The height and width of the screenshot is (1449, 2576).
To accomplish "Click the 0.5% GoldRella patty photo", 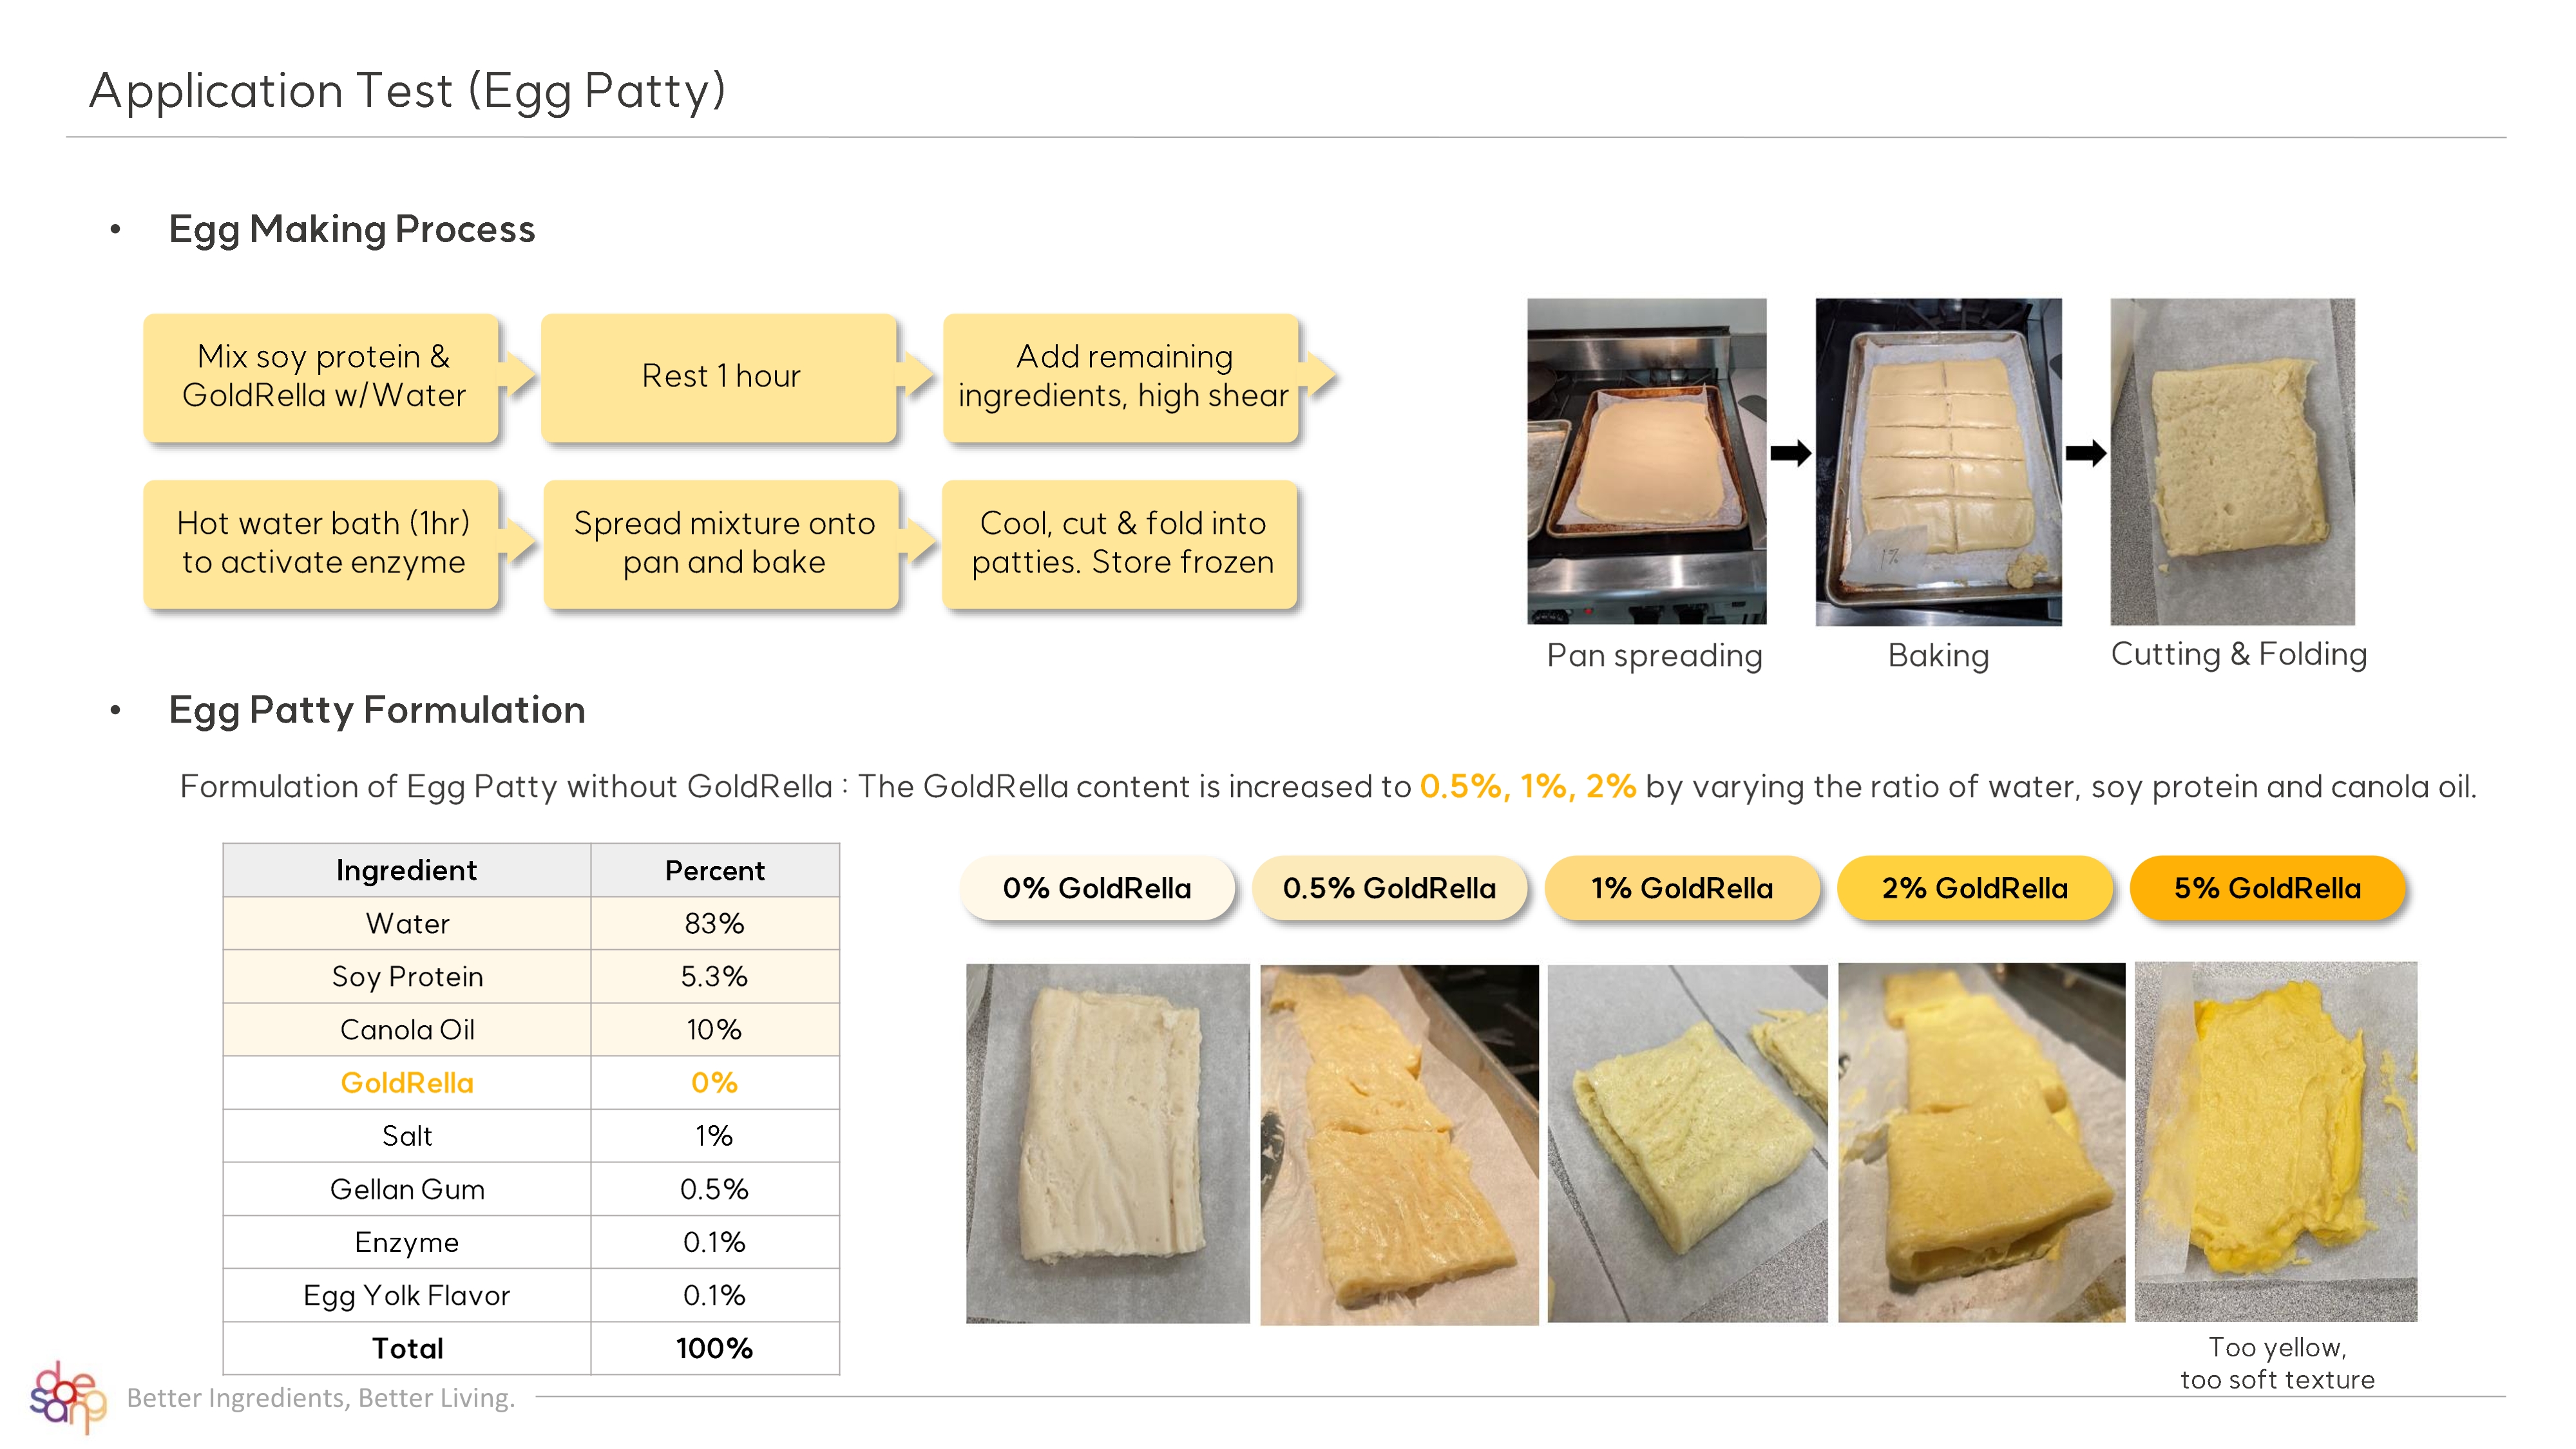I will [1399, 1144].
